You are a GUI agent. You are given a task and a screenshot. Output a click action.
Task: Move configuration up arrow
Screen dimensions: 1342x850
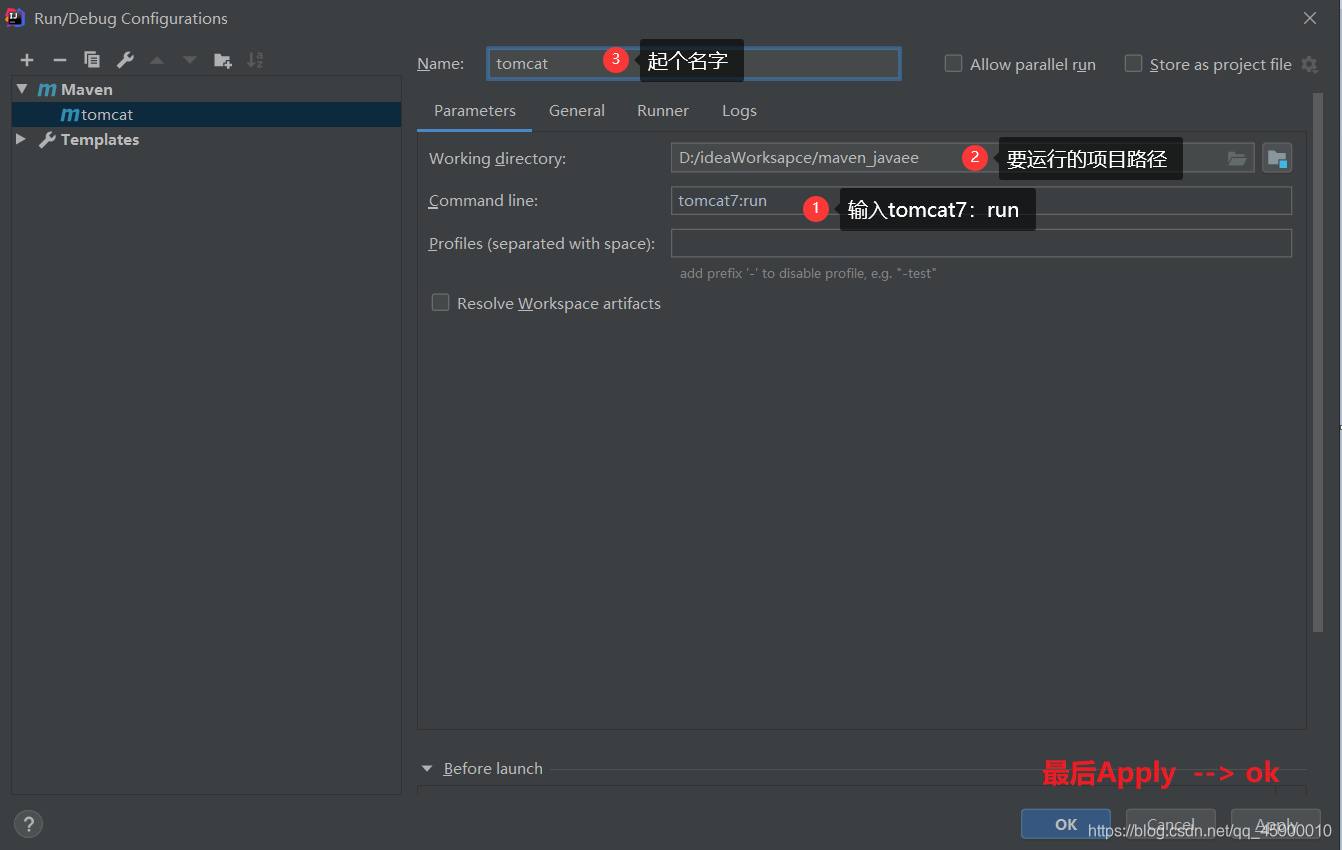point(157,60)
